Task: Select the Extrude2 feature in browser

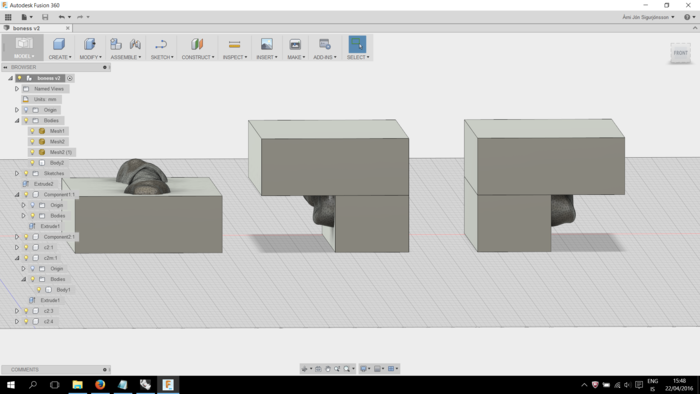Action: (x=43, y=184)
